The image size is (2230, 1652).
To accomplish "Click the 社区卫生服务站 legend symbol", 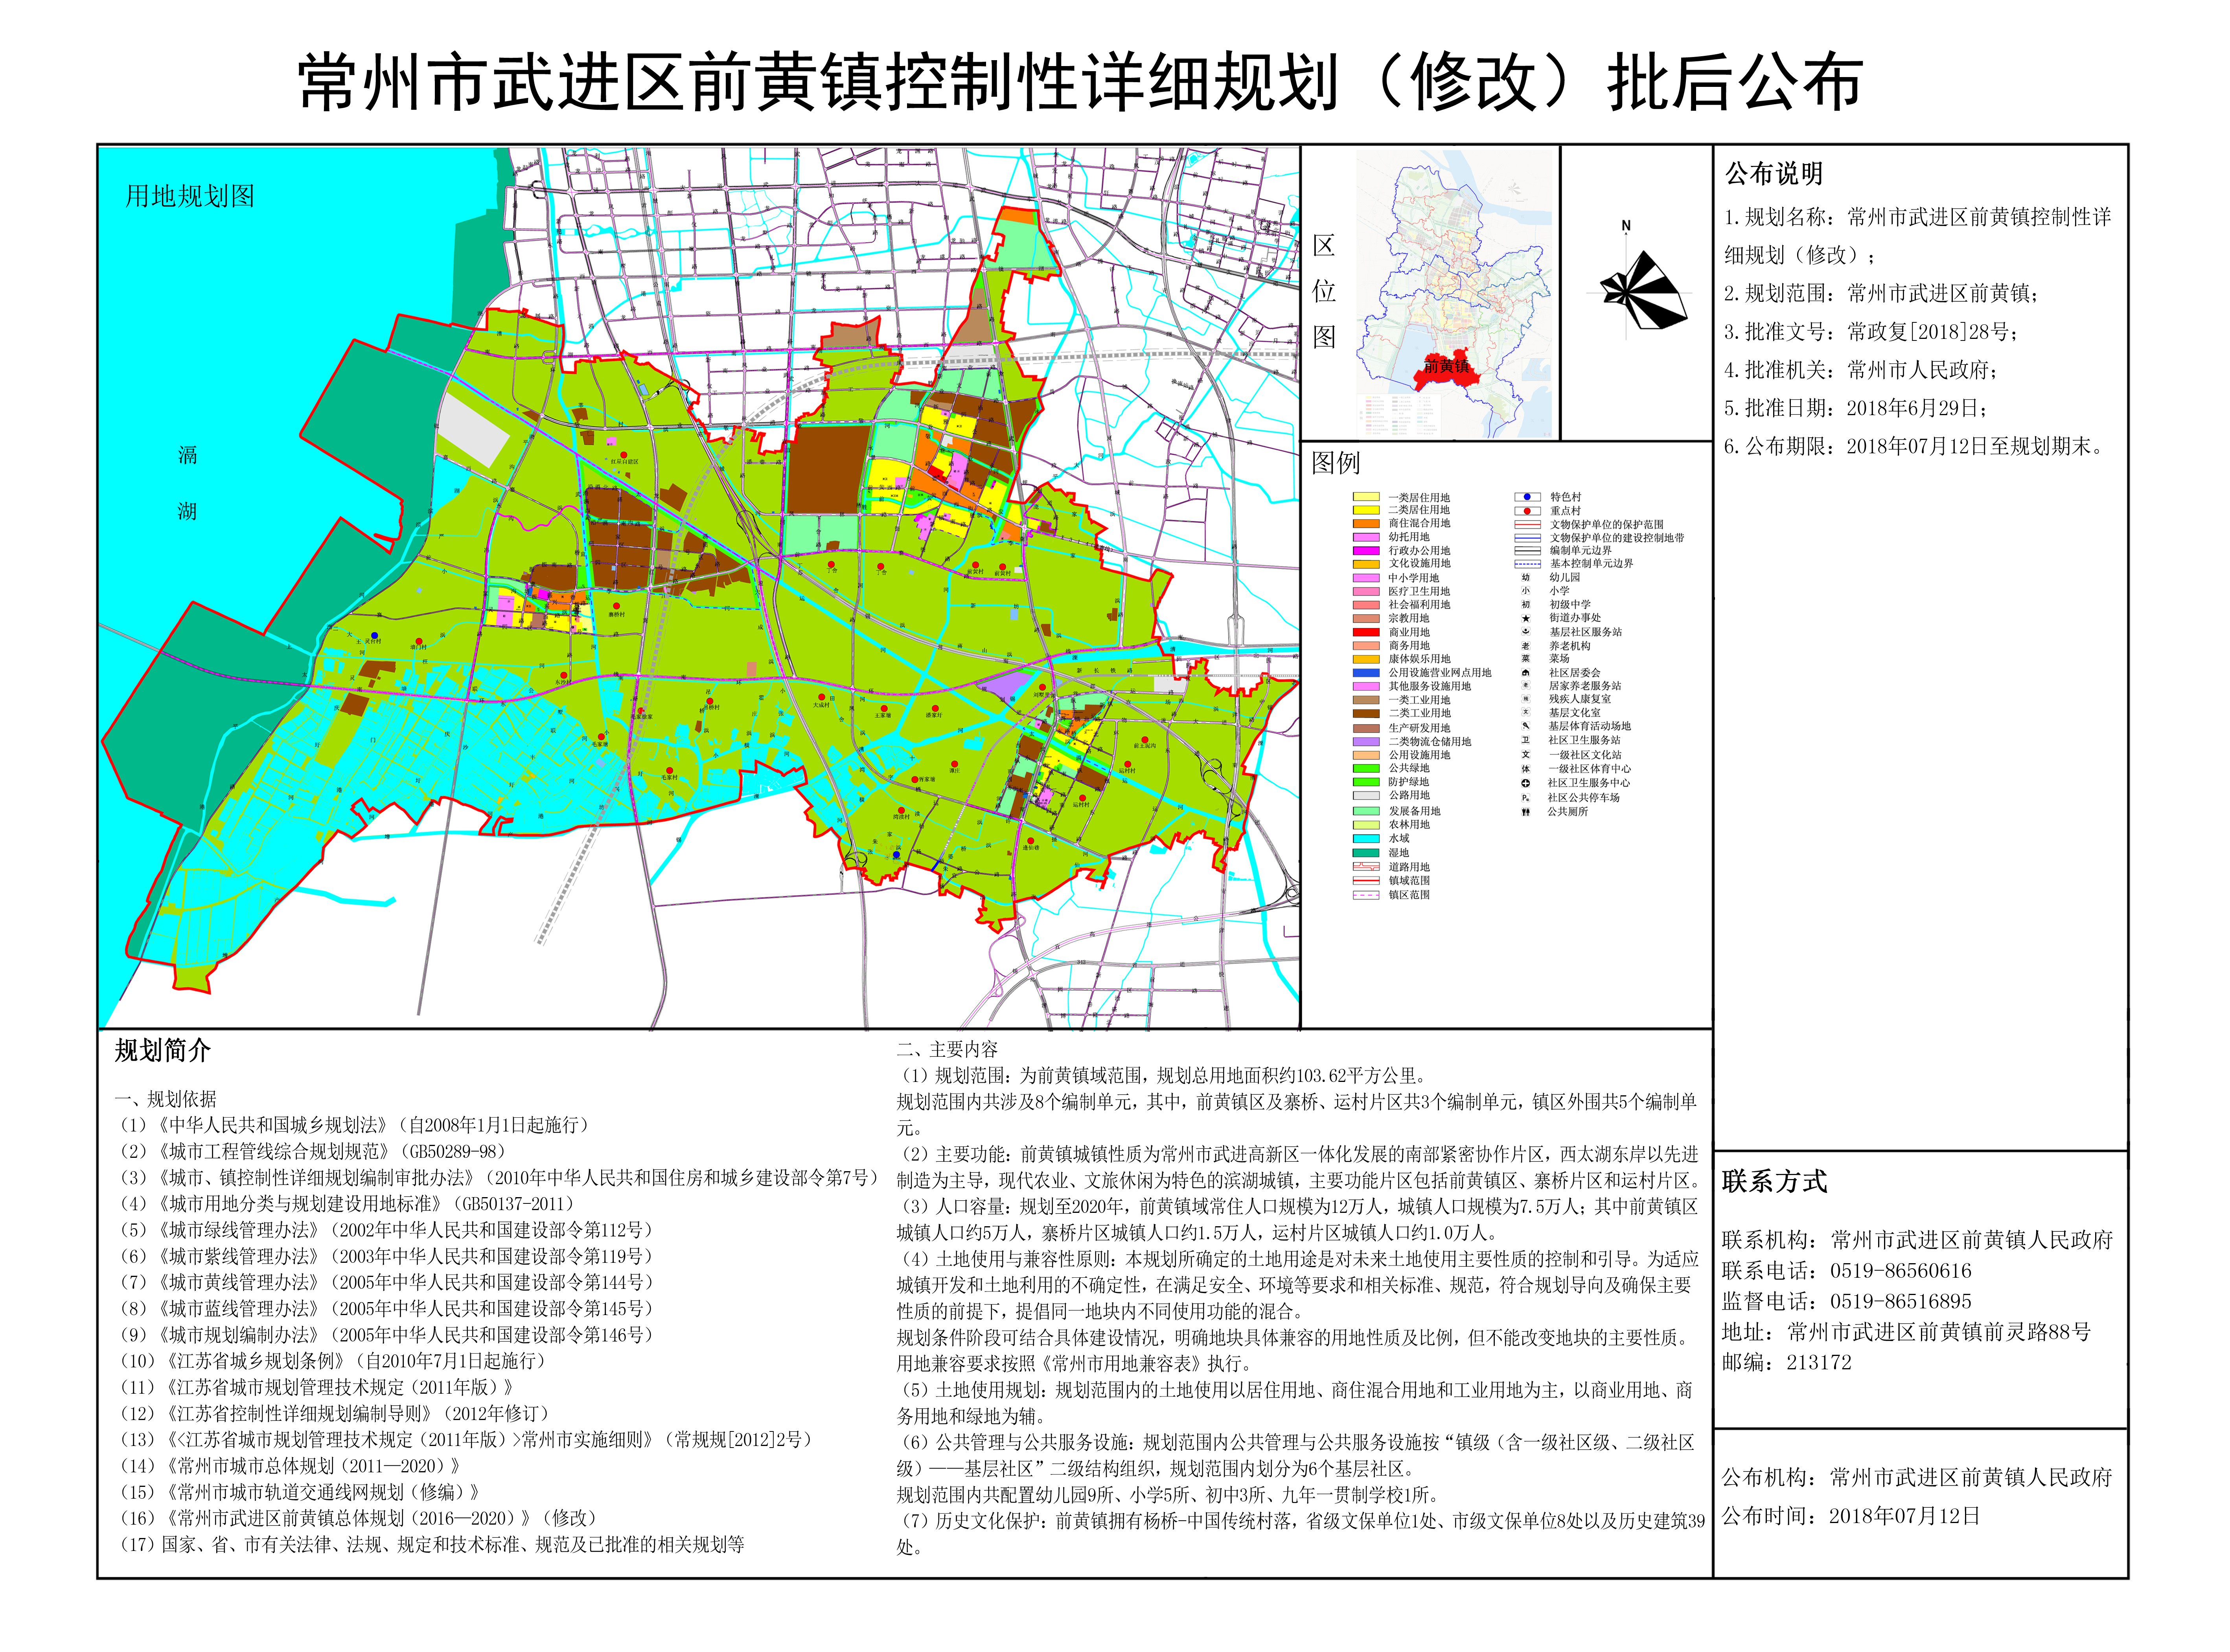I will [x=1525, y=740].
